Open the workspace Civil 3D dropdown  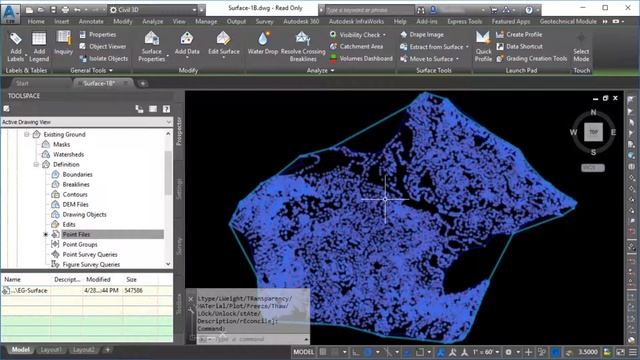tap(194, 10)
